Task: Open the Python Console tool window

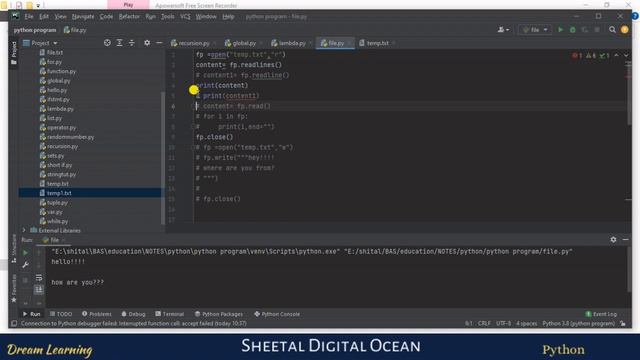Action: [277, 314]
